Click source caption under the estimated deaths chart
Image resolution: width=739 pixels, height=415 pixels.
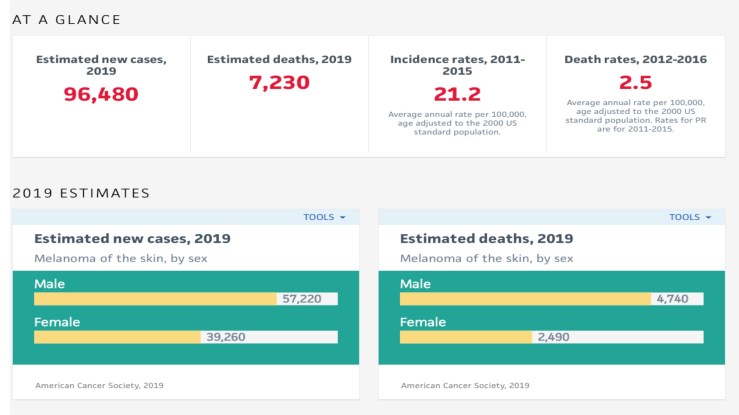coord(465,385)
